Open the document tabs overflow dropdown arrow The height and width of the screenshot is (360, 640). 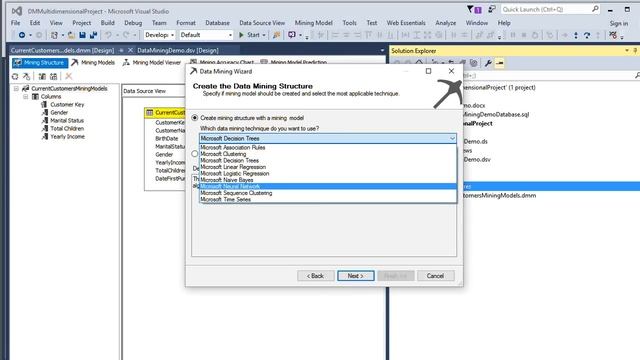tap(382, 51)
